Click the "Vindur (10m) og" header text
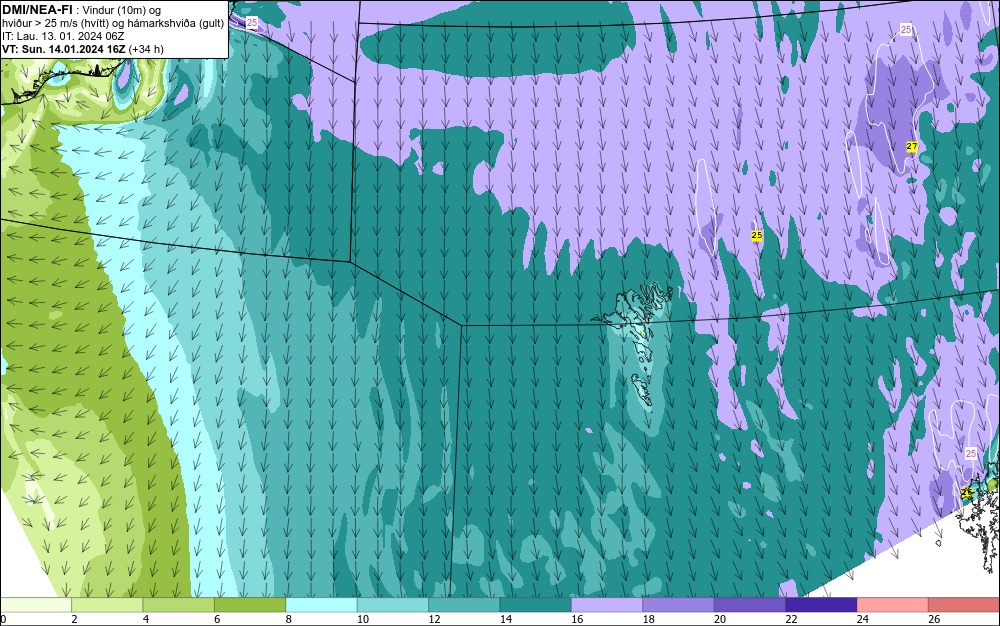 (122, 10)
